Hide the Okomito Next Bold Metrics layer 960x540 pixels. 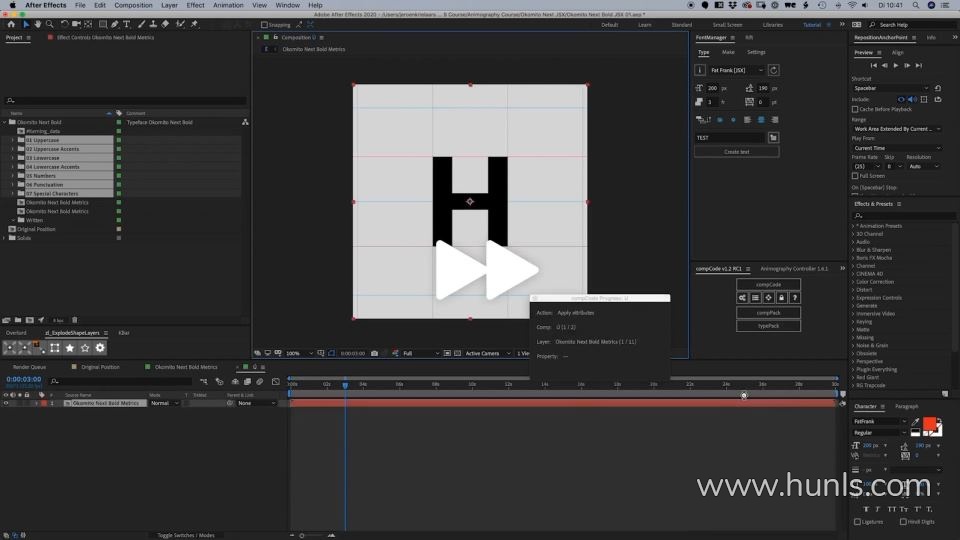6,403
